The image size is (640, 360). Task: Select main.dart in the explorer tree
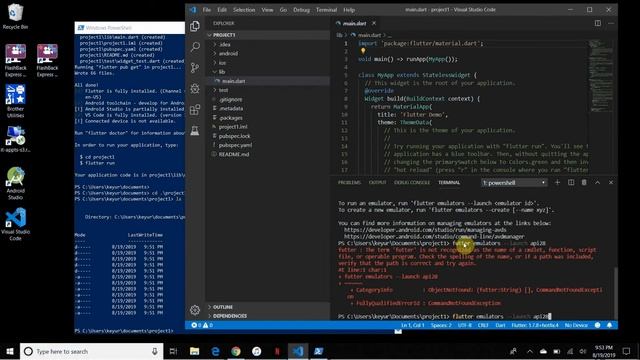pos(268,81)
